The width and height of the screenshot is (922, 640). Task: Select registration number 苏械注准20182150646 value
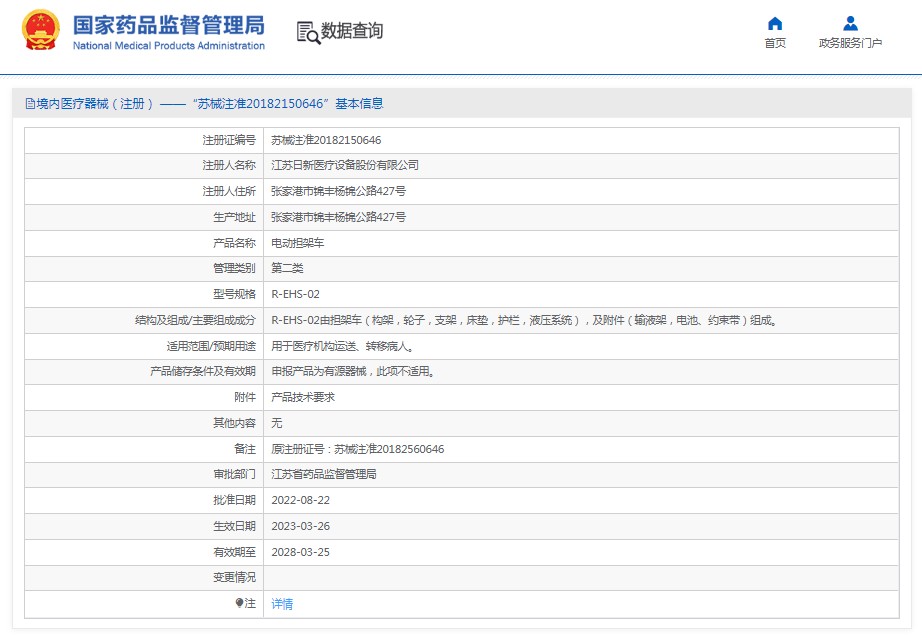(326, 140)
